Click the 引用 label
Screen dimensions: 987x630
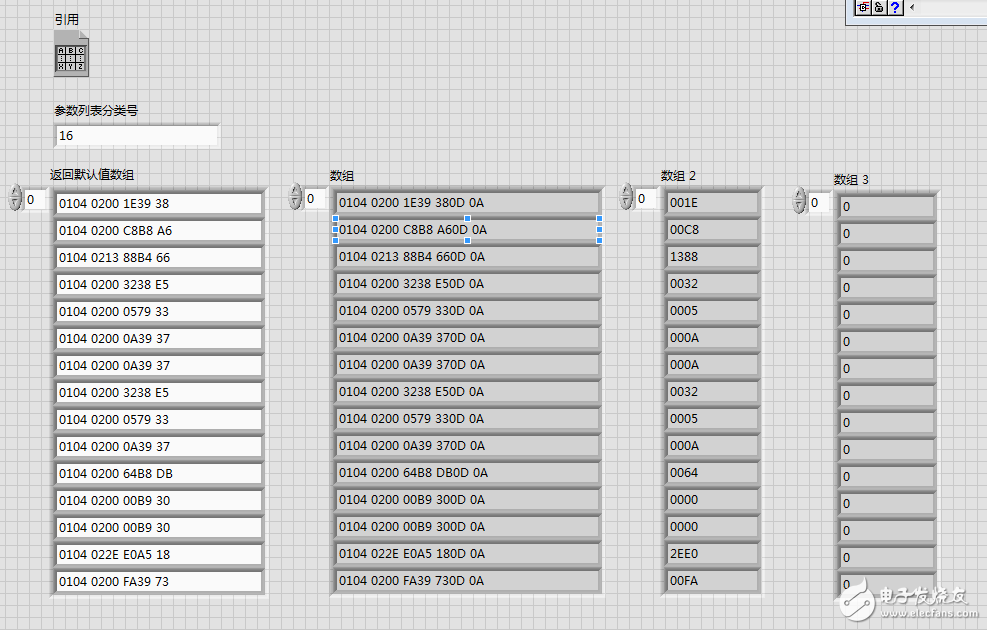point(67,20)
